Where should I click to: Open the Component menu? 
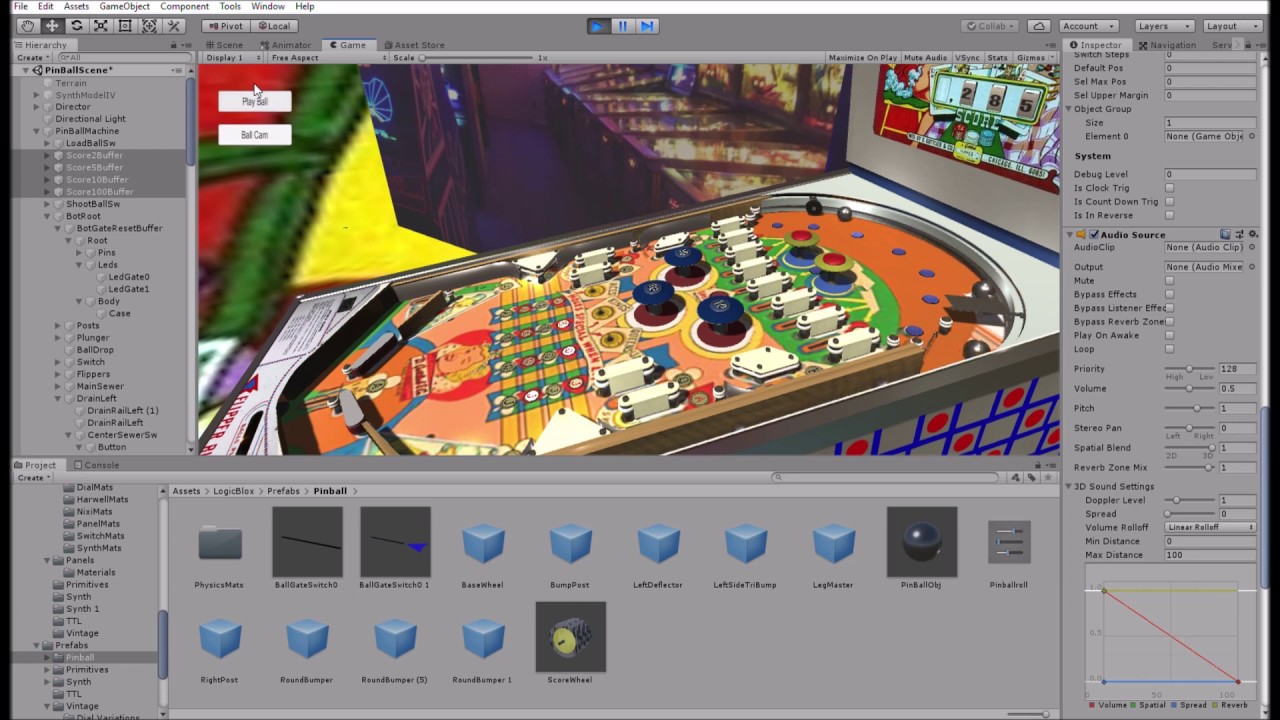184,6
